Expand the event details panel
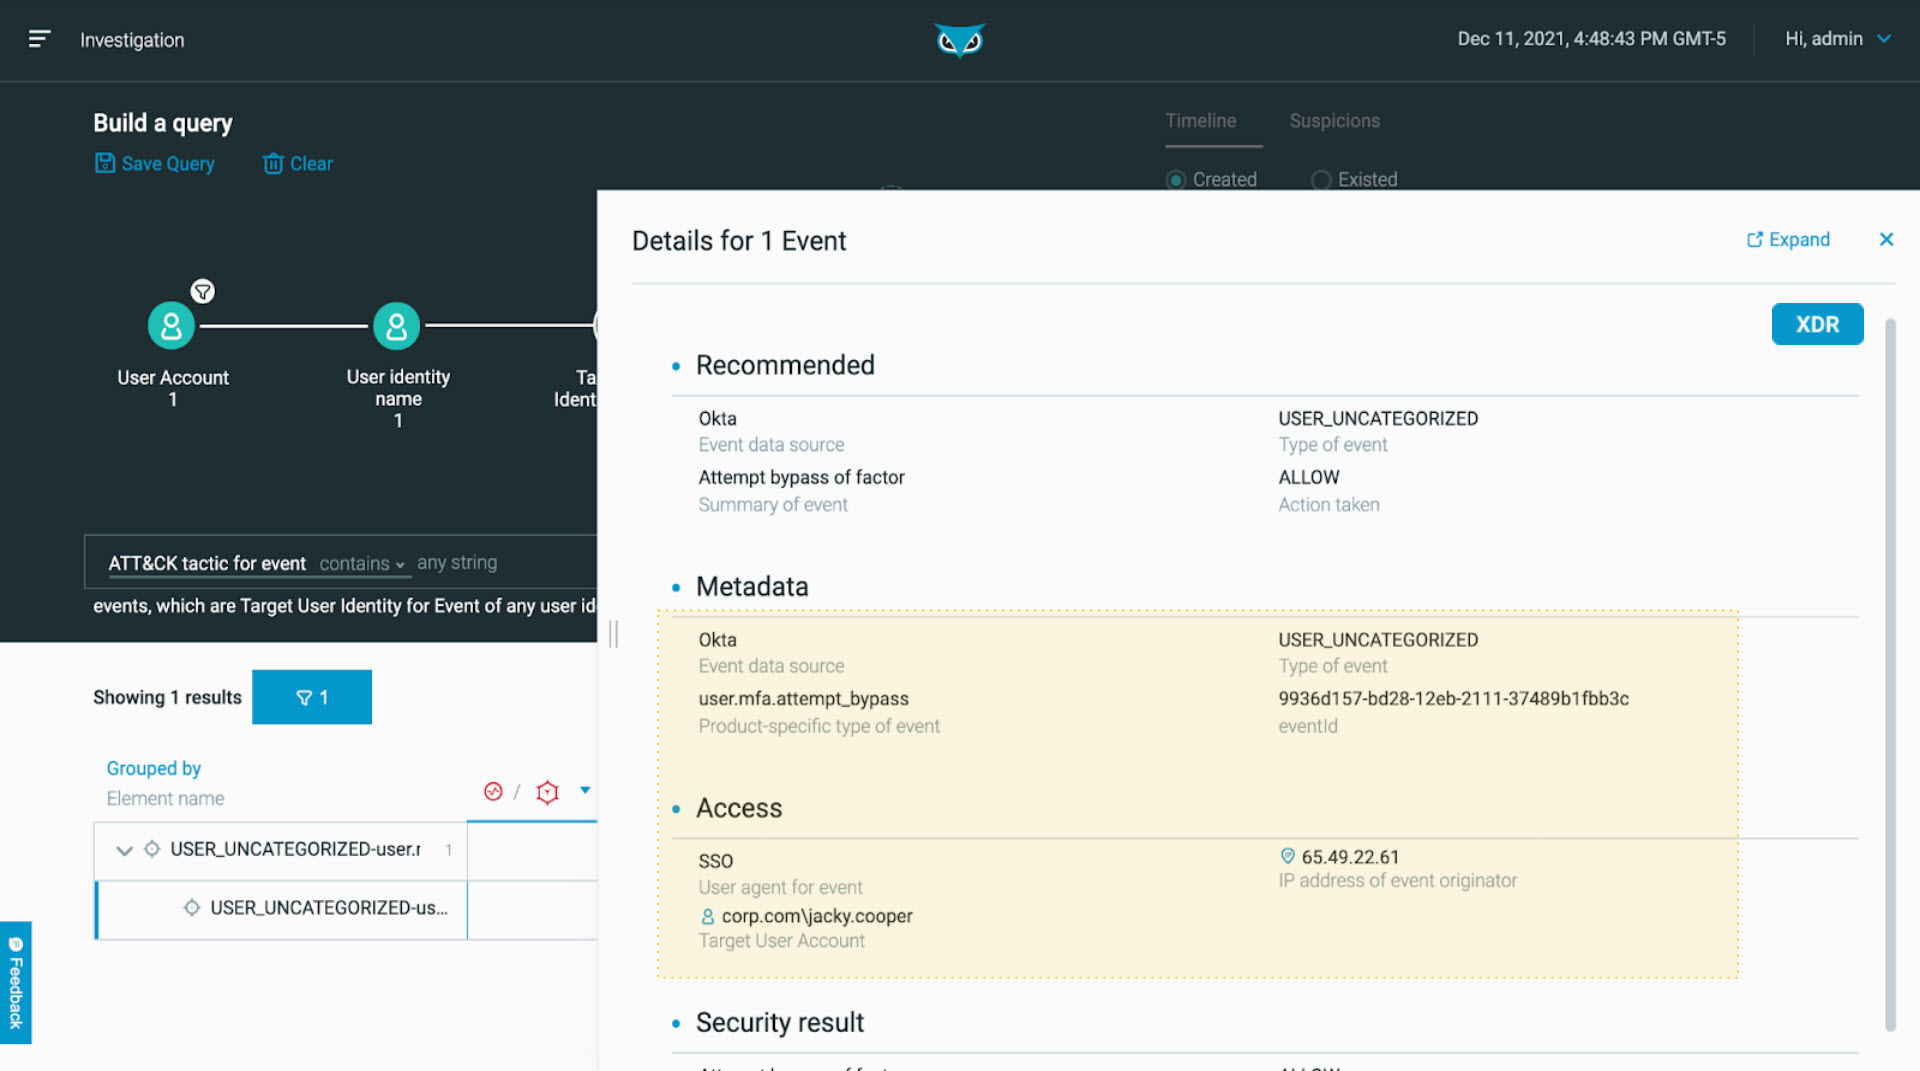This screenshot has width=1920, height=1071. click(x=1788, y=240)
